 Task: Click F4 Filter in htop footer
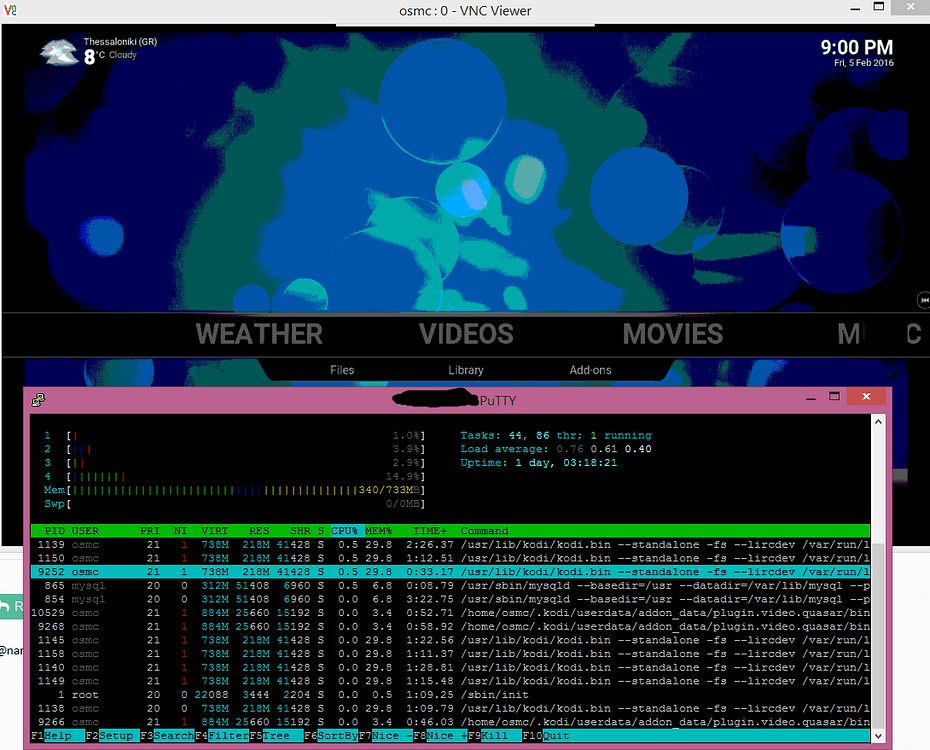[222, 736]
